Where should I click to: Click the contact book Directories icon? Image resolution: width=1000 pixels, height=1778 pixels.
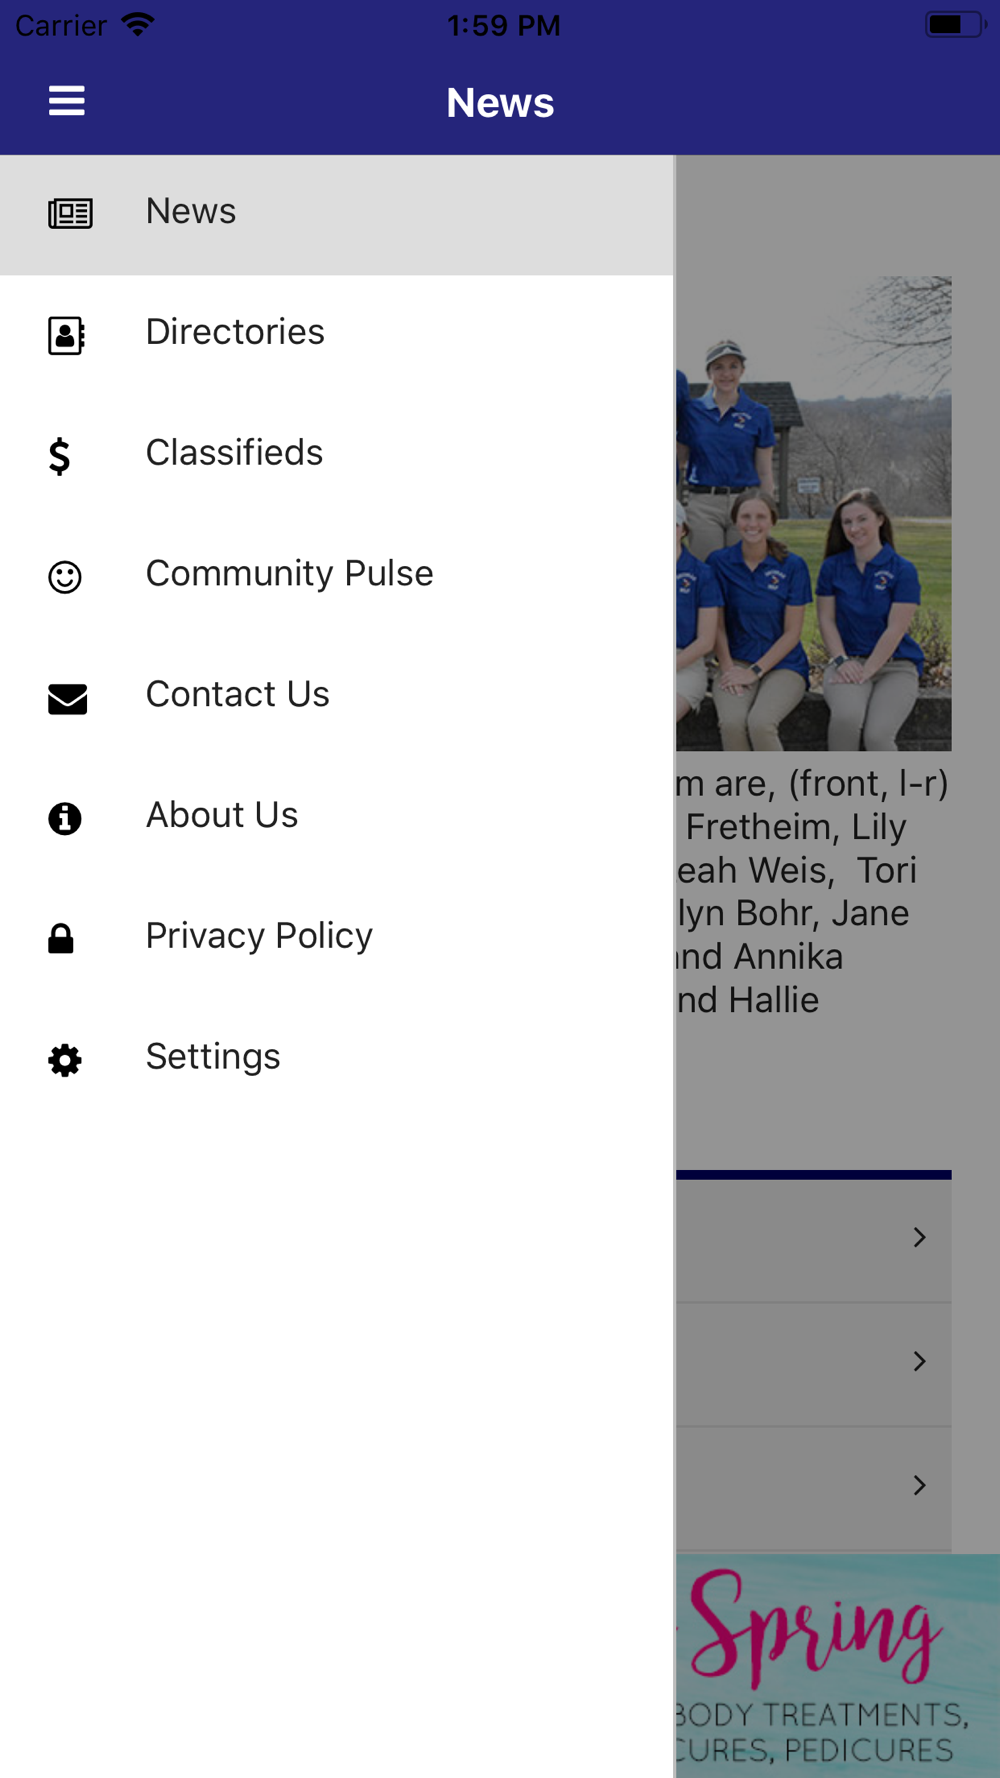(x=66, y=335)
